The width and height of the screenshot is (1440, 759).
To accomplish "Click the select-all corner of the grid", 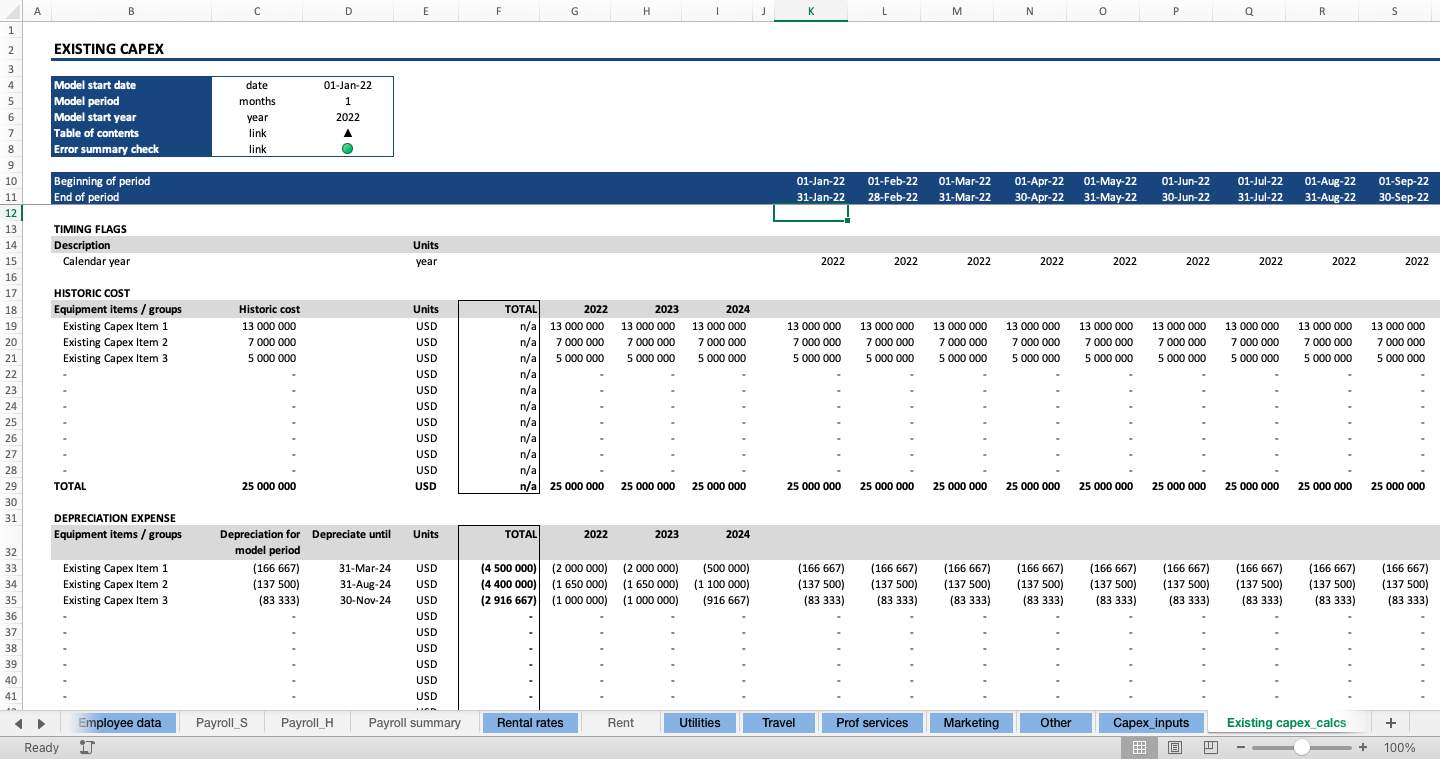I will coord(10,11).
